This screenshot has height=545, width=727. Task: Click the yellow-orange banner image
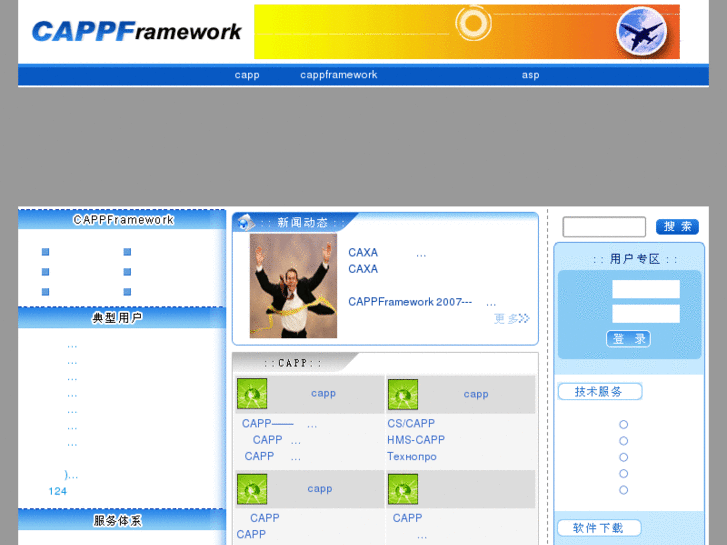click(x=467, y=32)
